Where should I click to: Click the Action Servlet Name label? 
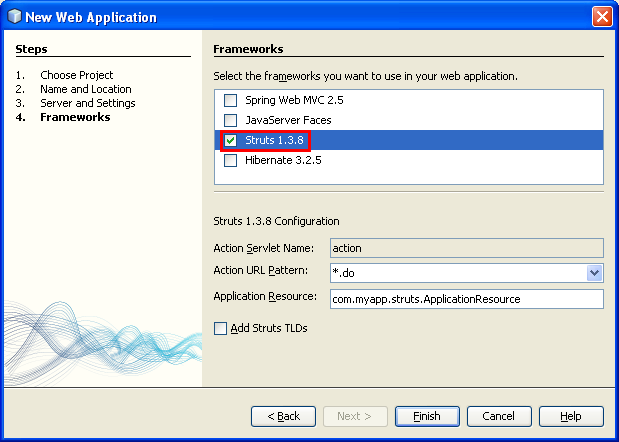[x=264, y=248]
